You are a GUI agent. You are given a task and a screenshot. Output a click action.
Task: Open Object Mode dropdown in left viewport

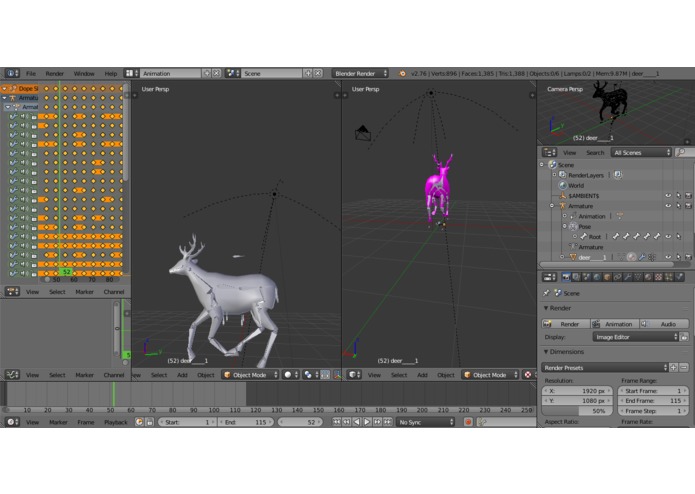(250, 375)
